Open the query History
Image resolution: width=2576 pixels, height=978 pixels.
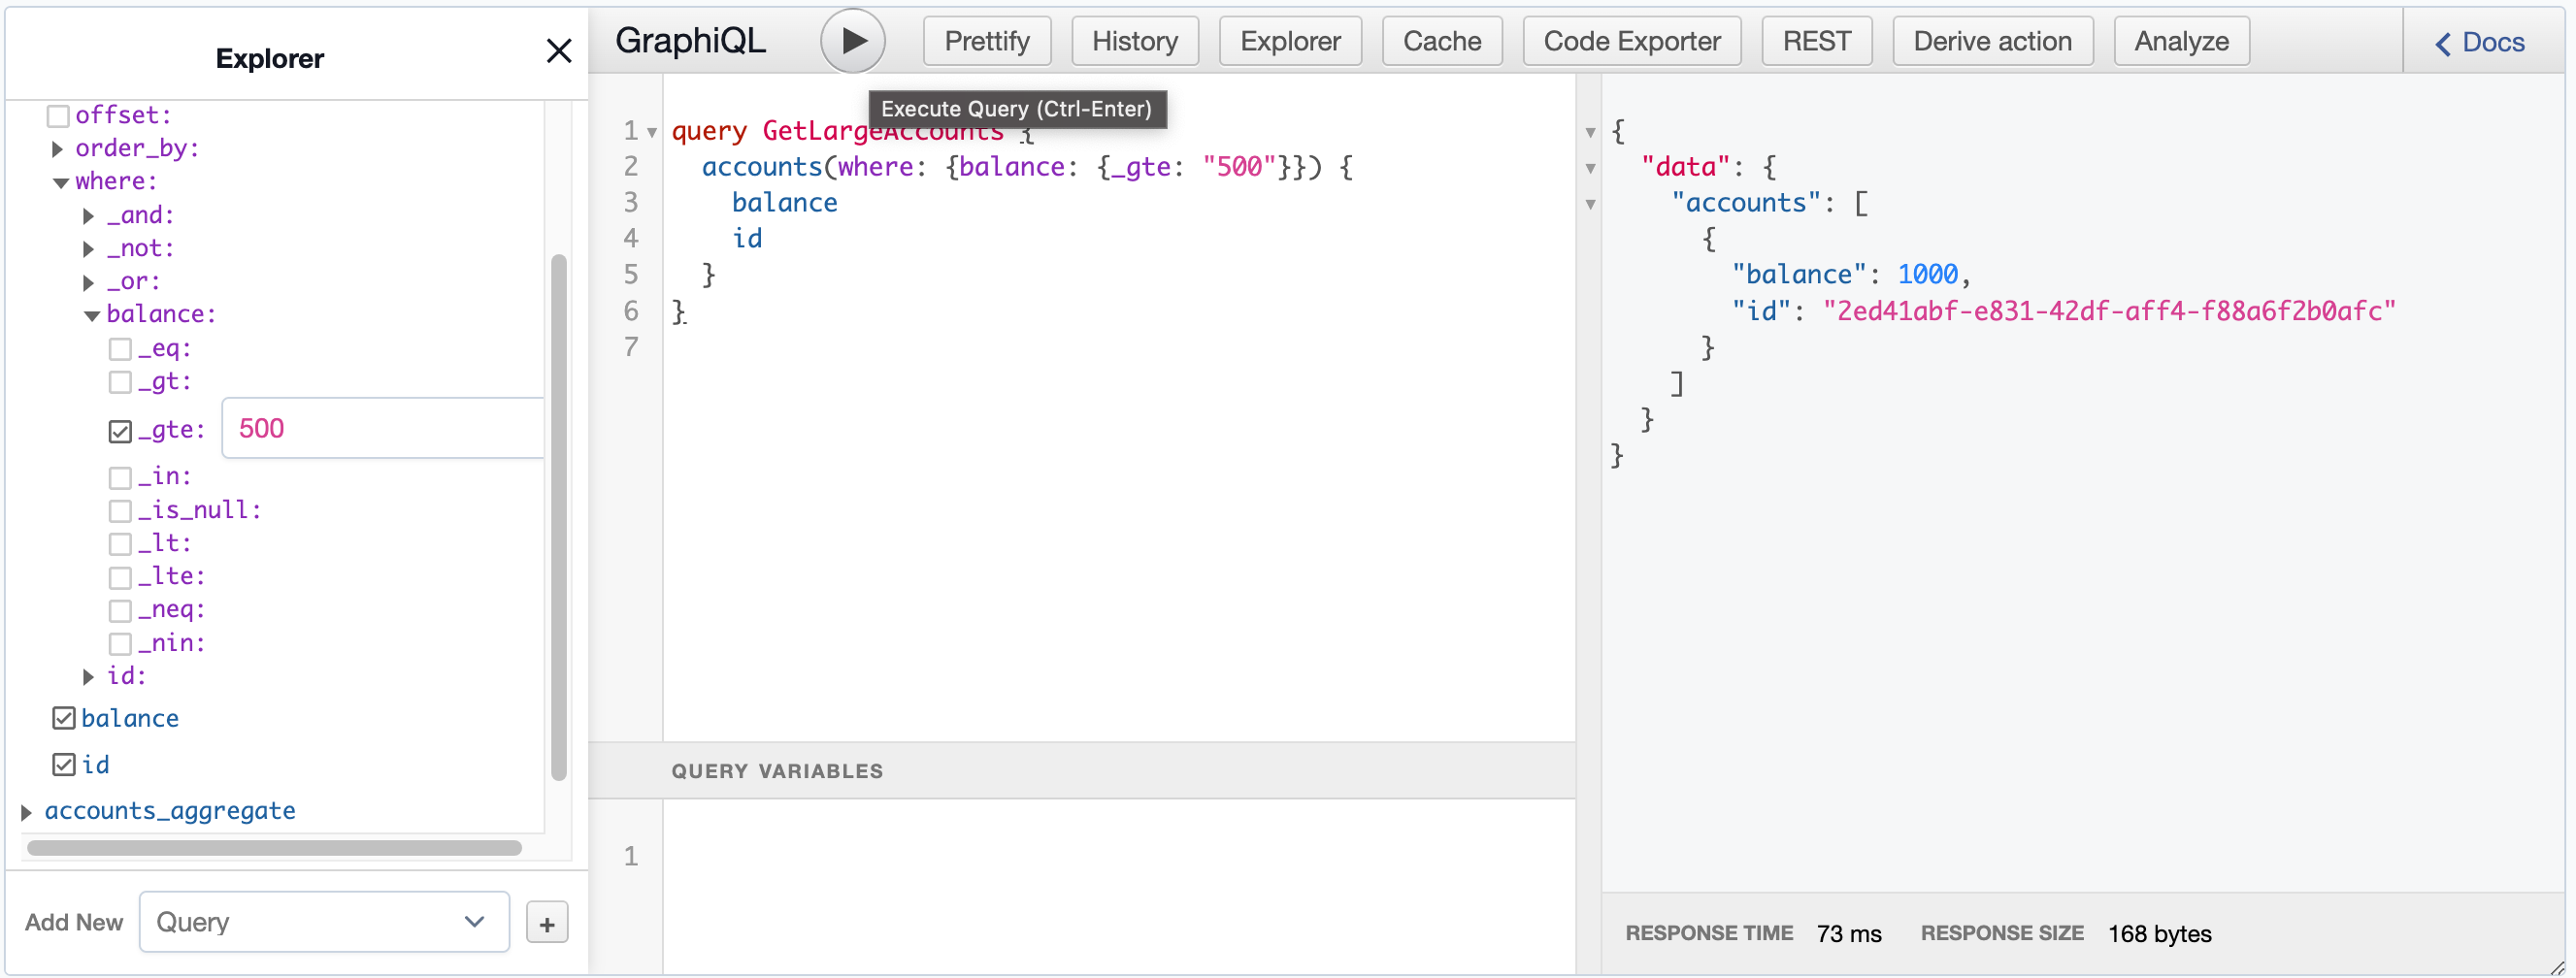coord(1134,40)
